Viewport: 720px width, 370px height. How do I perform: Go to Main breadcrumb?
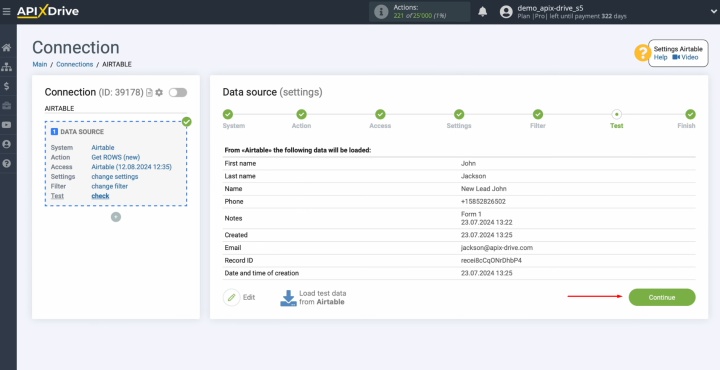(x=39, y=64)
